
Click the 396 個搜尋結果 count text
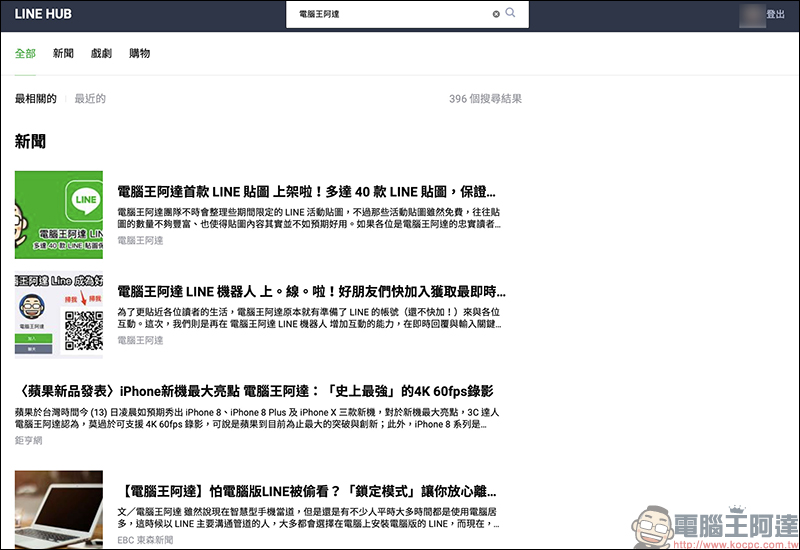[485, 99]
